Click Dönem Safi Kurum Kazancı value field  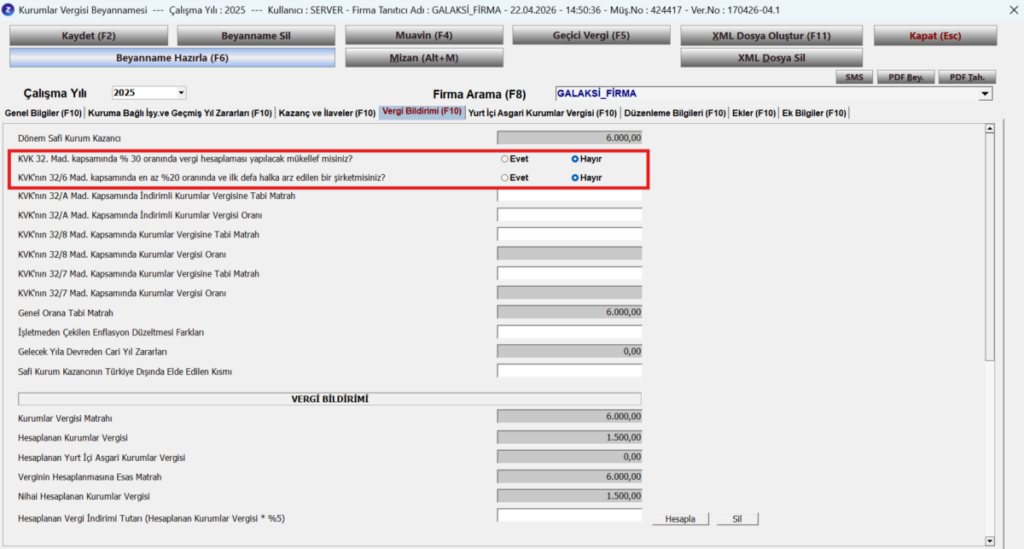click(569, 138)
